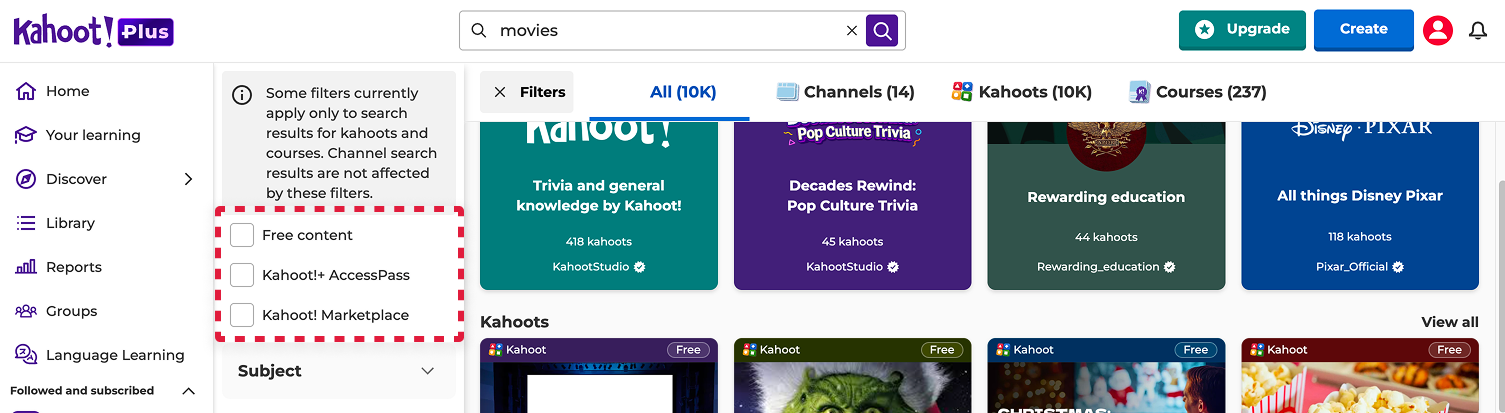Clear the search field with the X
Viewport: 1505px width, 413px height.
pyautogui.click(x=852, y=31)
